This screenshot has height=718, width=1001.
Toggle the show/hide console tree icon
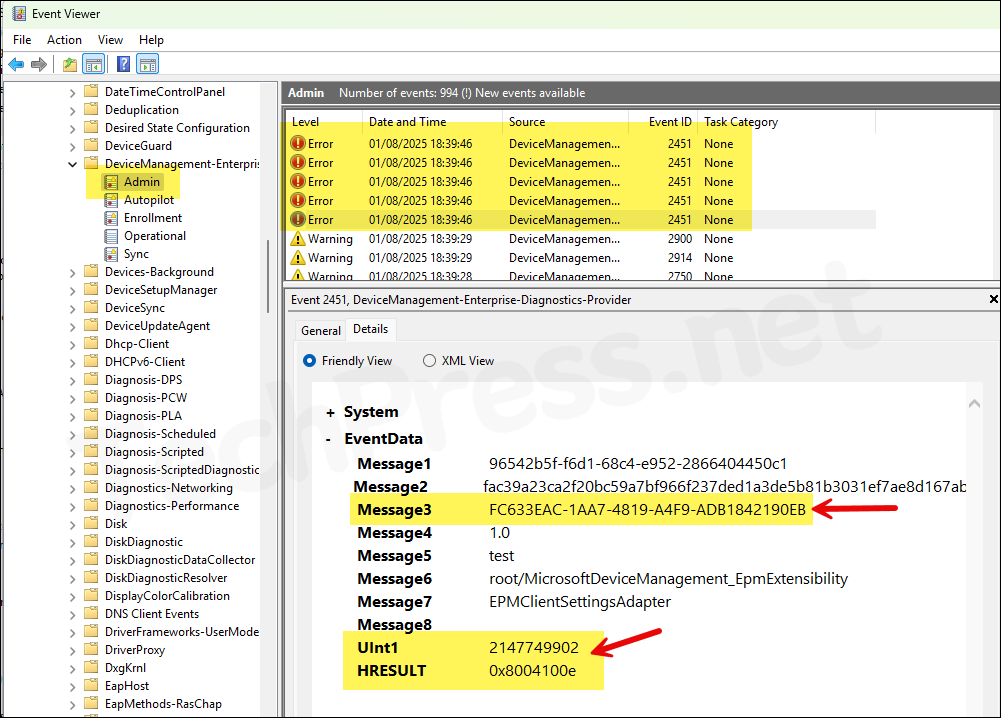click(94, 64)
